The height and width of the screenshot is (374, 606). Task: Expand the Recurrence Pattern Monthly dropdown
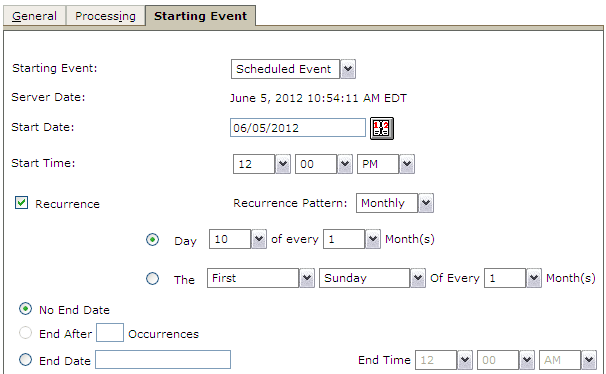[395, 203]
